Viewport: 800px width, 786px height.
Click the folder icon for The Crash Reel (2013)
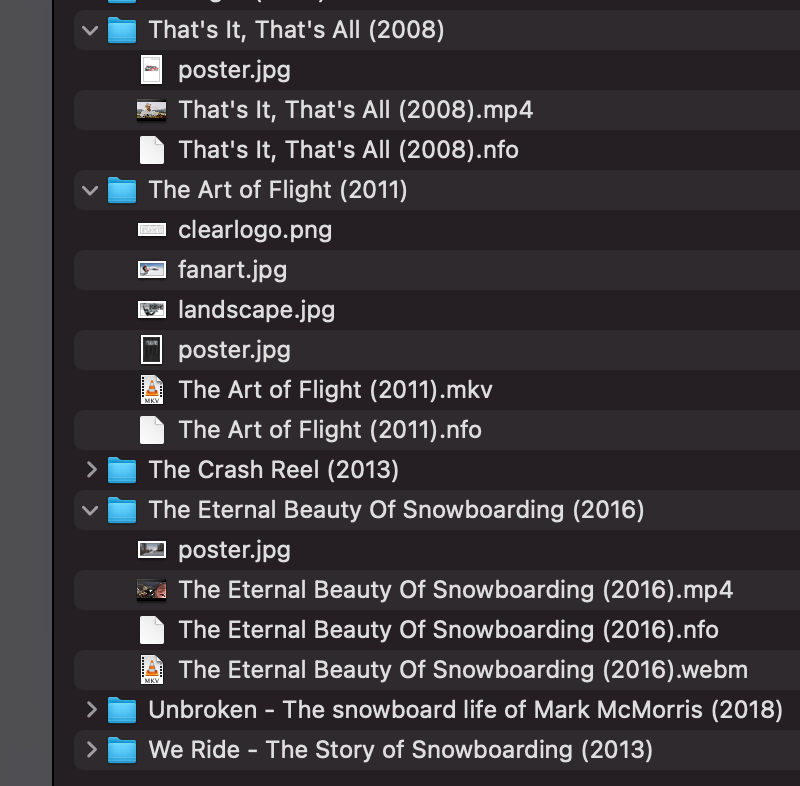[x=122, y=470]
